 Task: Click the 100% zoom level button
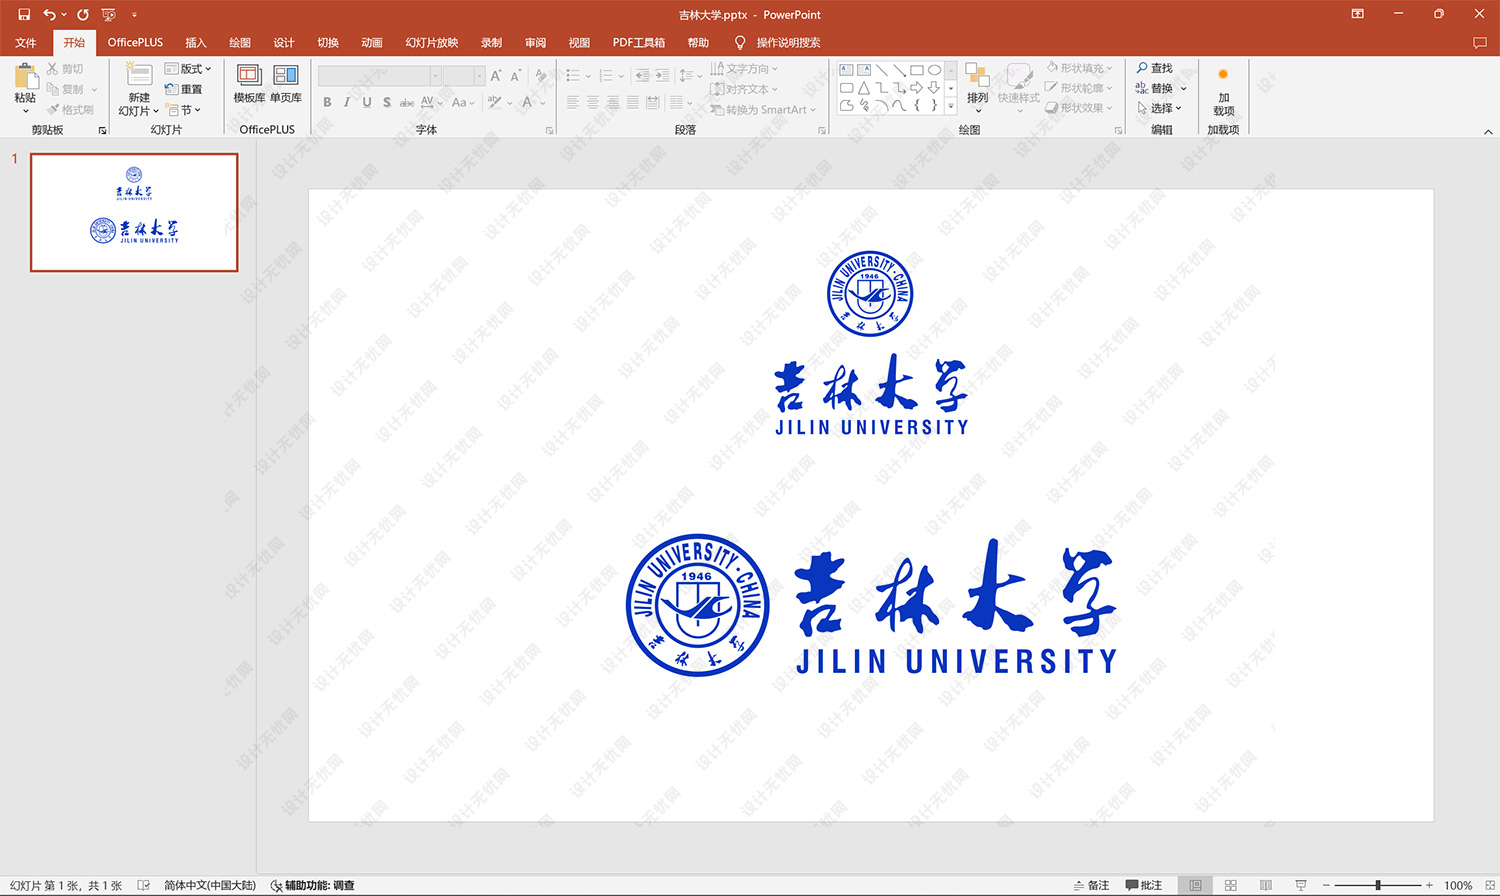1458,885
